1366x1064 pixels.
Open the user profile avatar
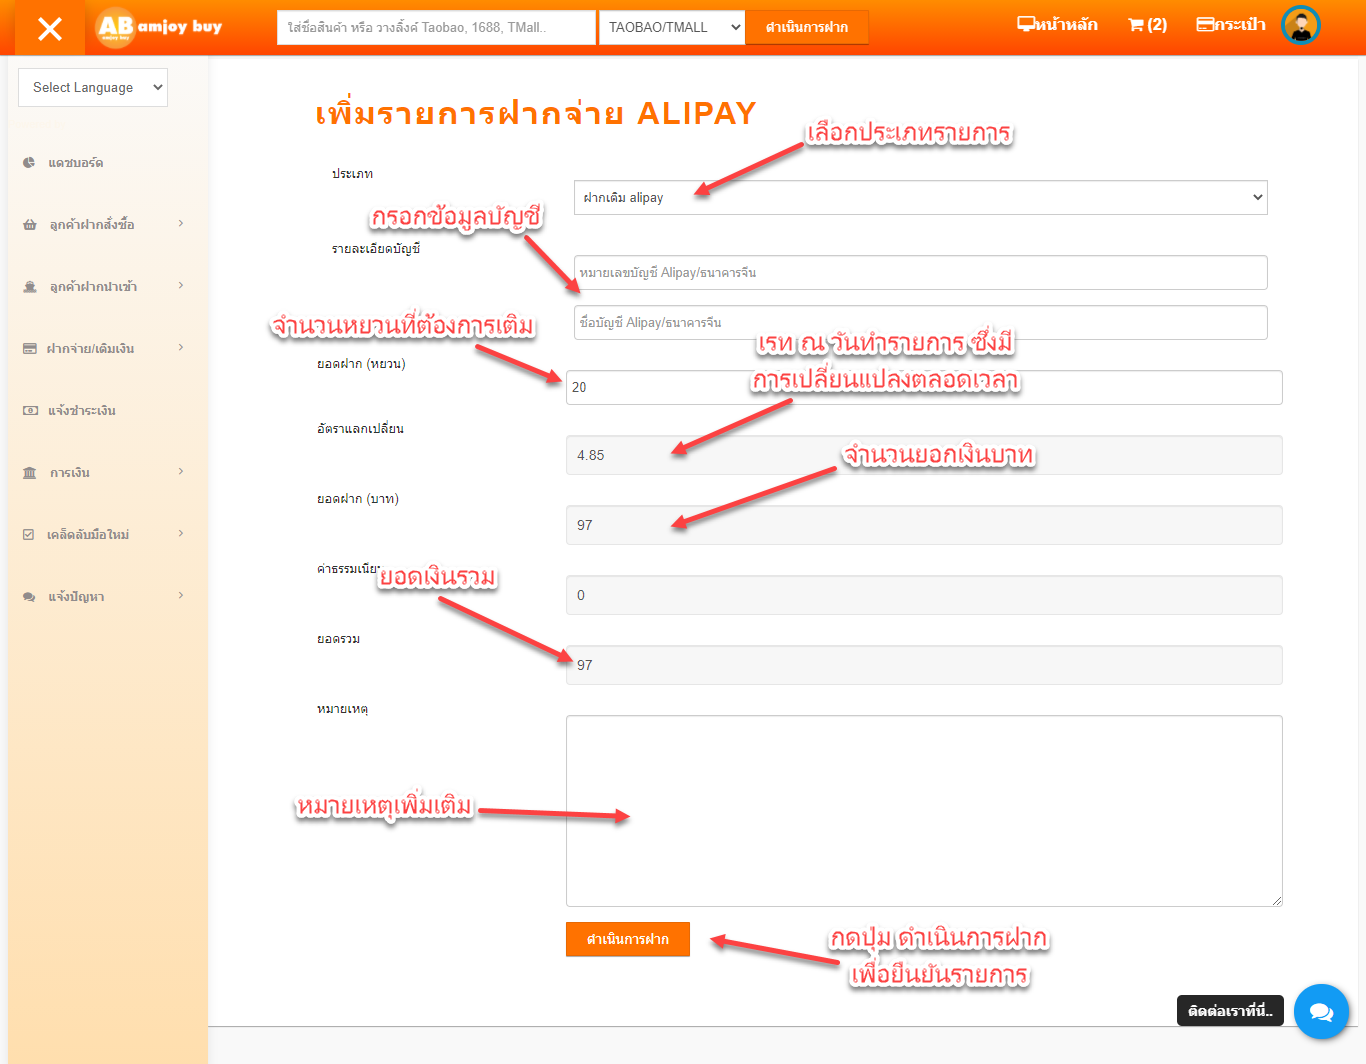coord(1301,25)
